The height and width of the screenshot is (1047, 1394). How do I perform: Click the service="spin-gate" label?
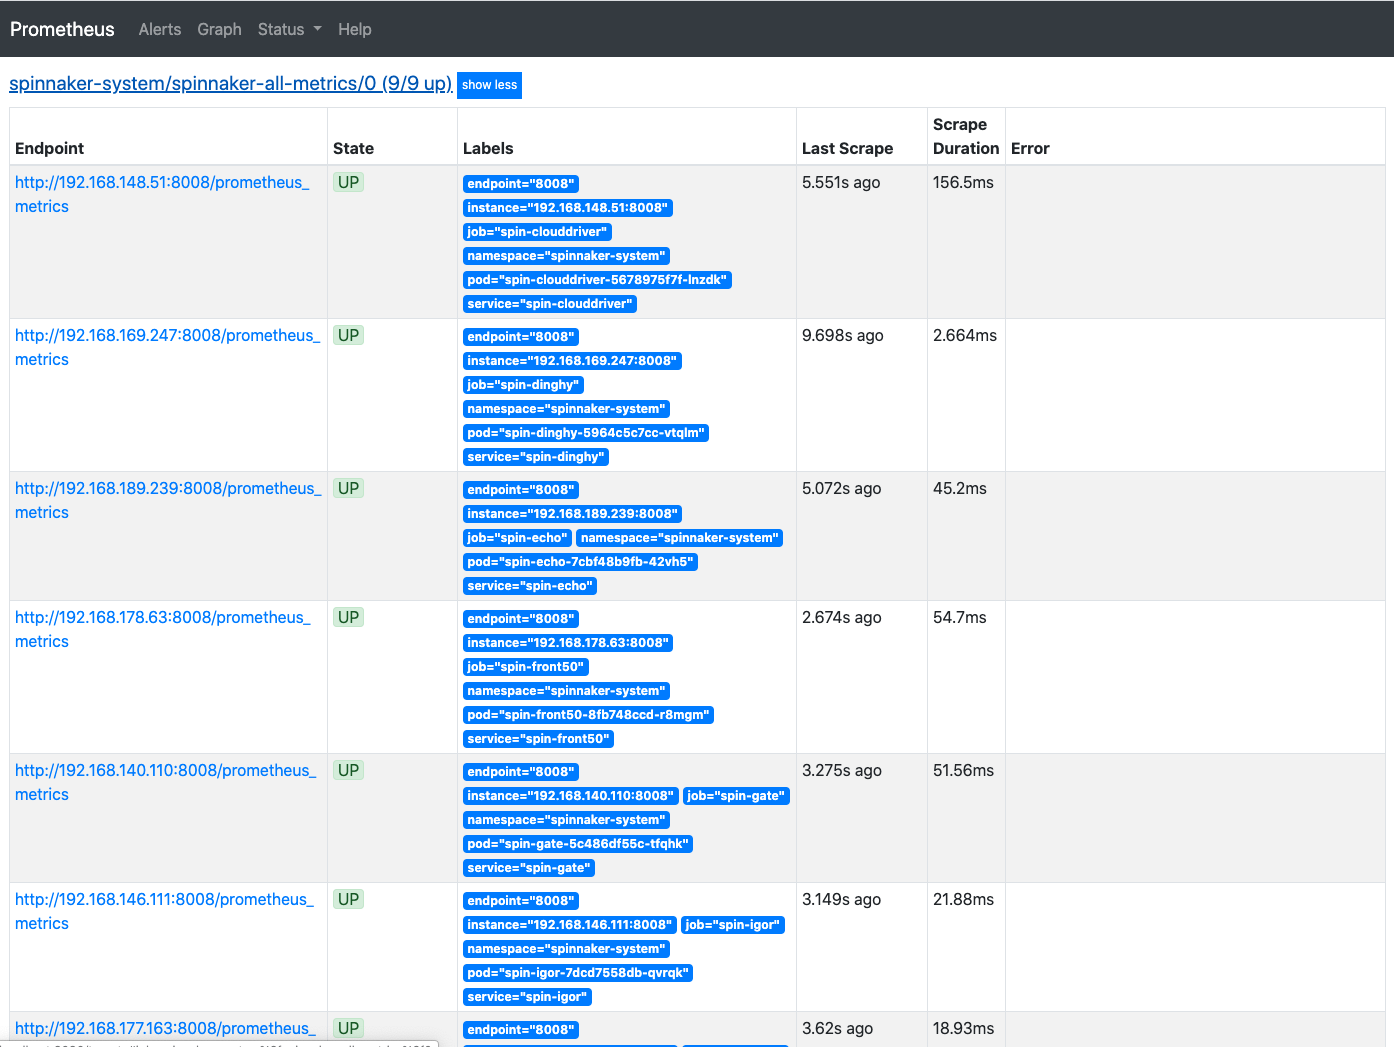pyautogui.click(x=529, y=868)
